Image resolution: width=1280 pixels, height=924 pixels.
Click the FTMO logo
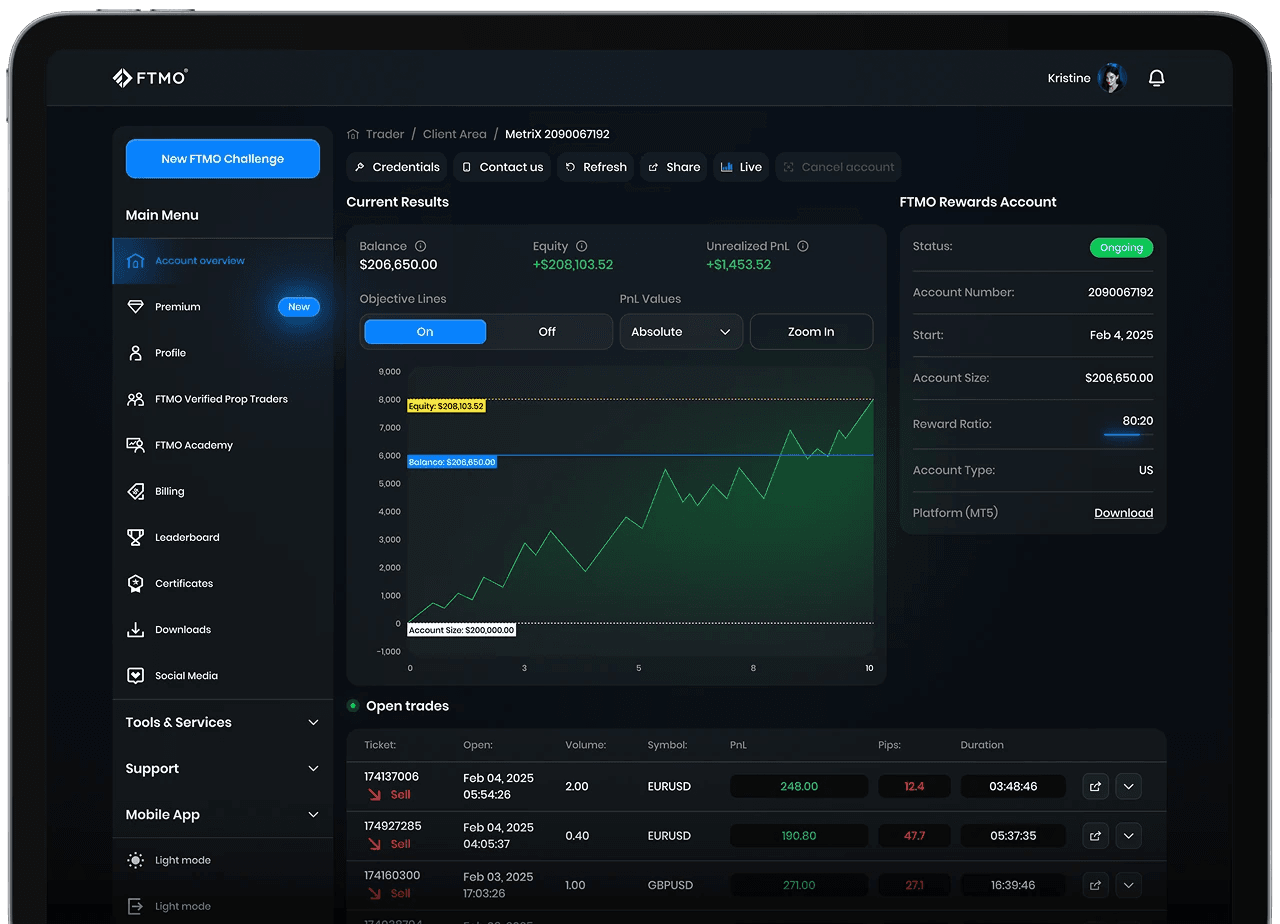pyautogui.click(x=150, y=78)
